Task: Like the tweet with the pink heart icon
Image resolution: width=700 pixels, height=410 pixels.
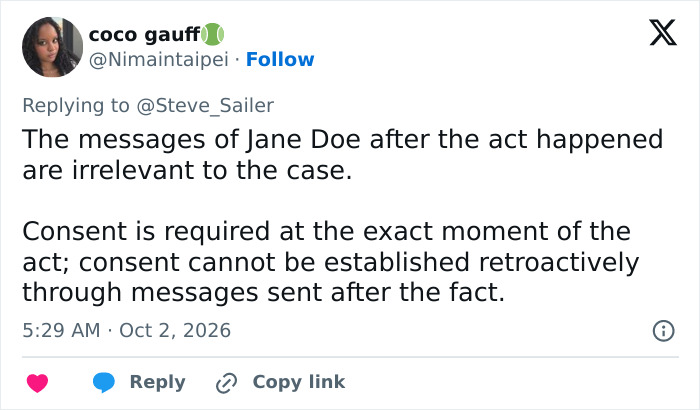Action: point(38,383)
